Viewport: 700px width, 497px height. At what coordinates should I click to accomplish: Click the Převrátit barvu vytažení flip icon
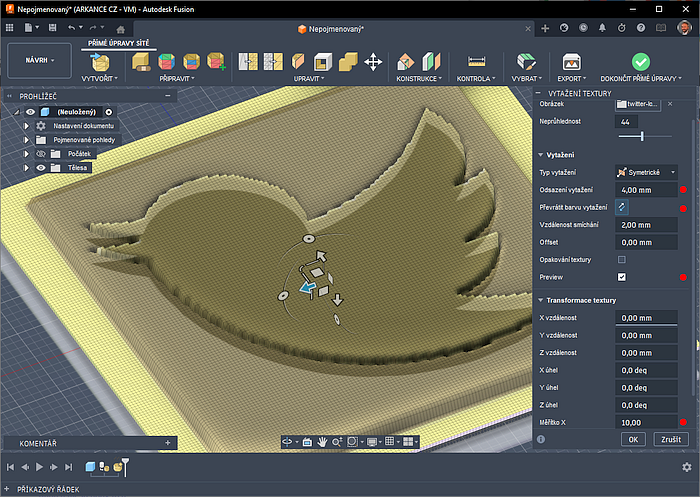[622, 206]
